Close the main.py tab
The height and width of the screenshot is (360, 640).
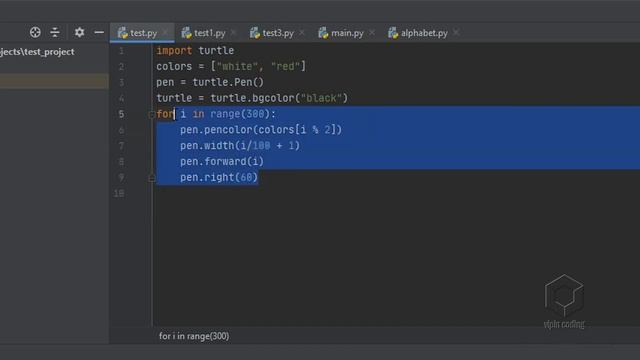click(x=372, y=32)
